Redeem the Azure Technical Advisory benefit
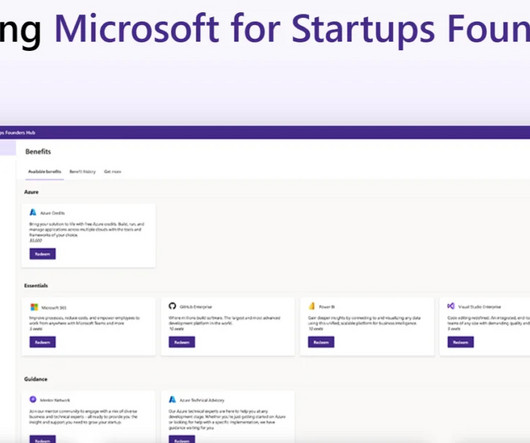Viewport: 530px width, 443px height. click(182, 439)
